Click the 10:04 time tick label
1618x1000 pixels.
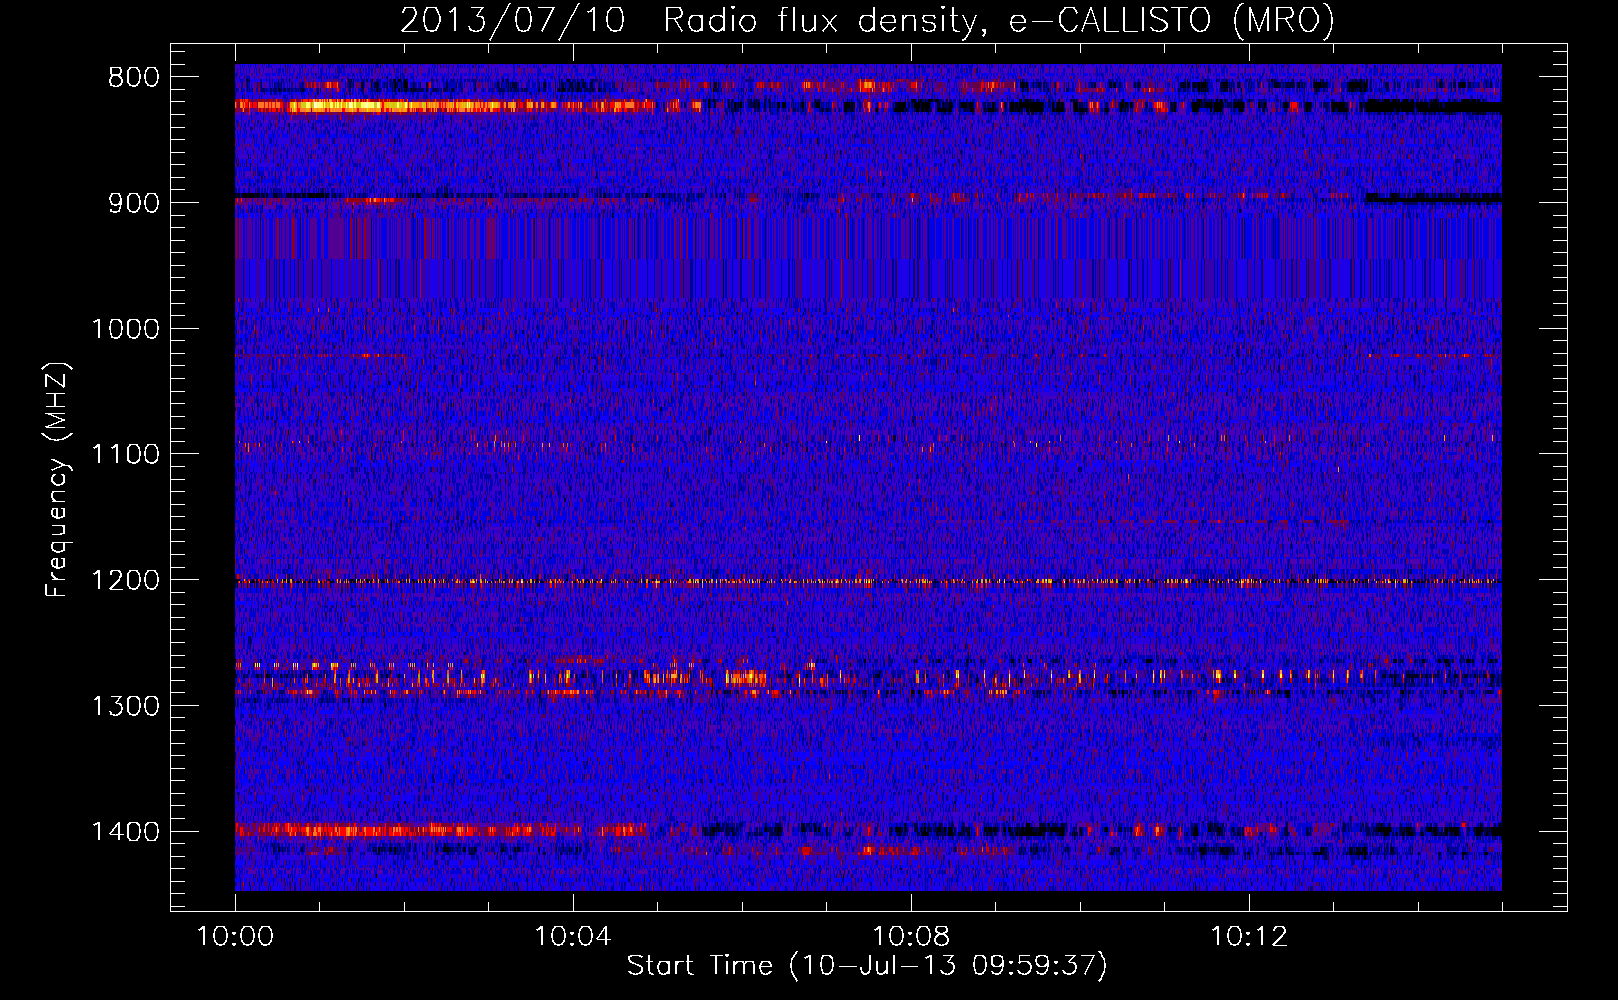pos(573,937)
